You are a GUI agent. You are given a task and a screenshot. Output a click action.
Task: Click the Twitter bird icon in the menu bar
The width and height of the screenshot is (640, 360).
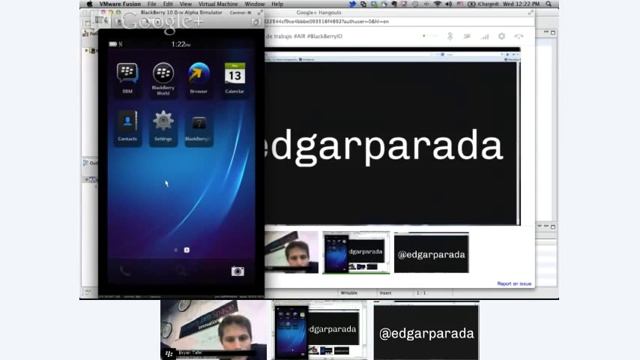(352, 4)
